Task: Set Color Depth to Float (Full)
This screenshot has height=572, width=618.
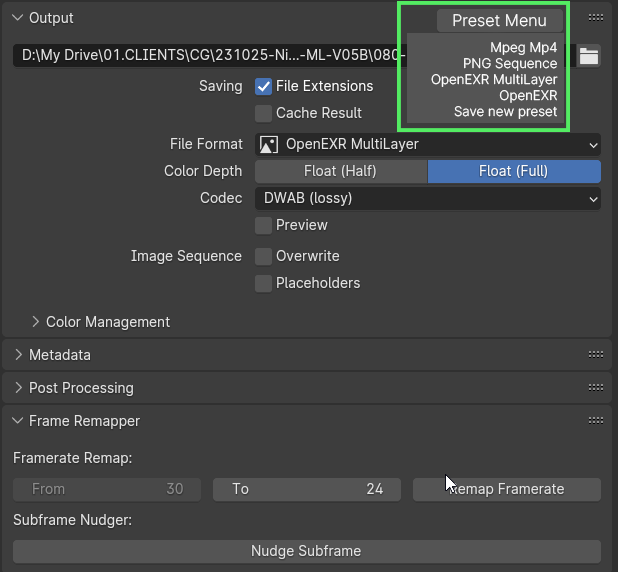Action: coord(514,171)
